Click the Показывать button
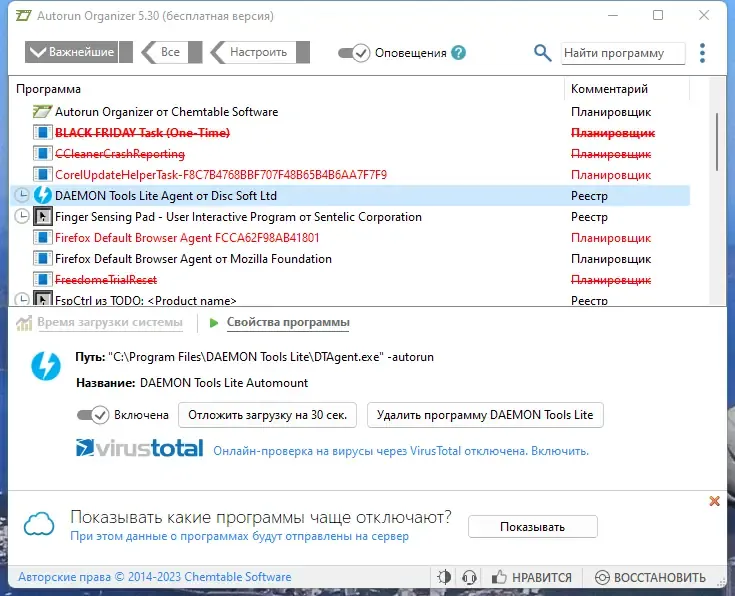 [532, 527]
